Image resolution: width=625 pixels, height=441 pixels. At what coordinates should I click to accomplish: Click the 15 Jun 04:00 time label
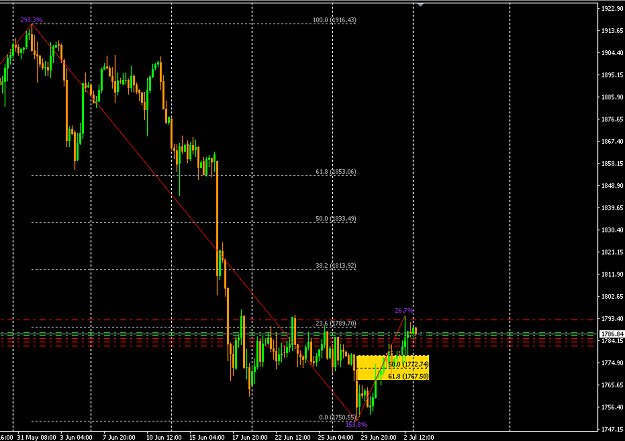(x=207, y=437)
